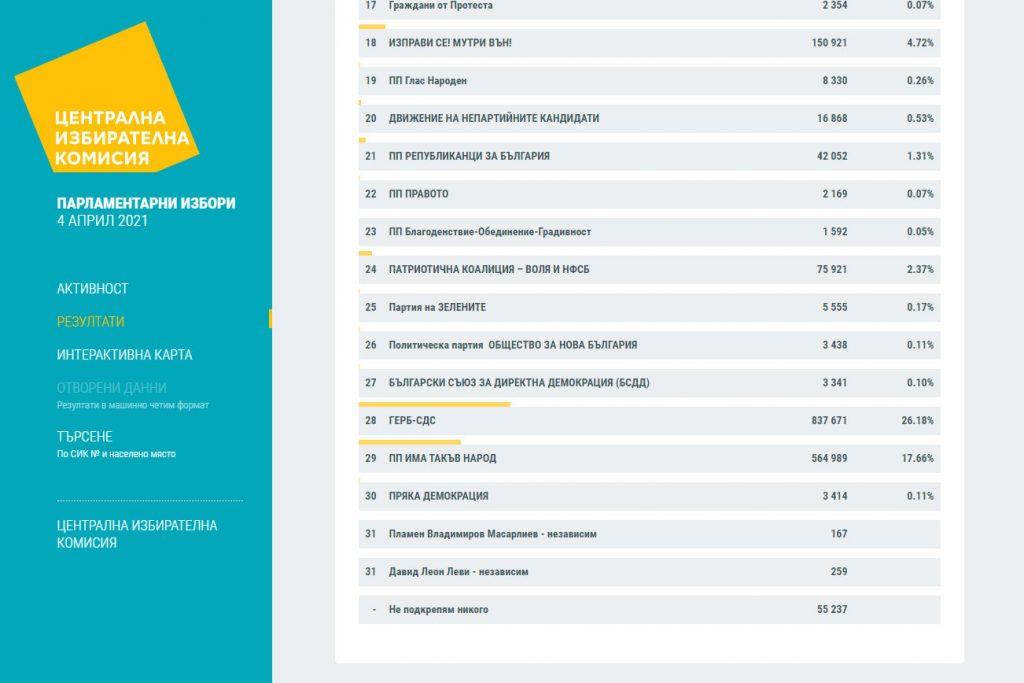
Task: Click the Партия на ЗЕЛЕНИТЕ row
Action: (648, 307)
